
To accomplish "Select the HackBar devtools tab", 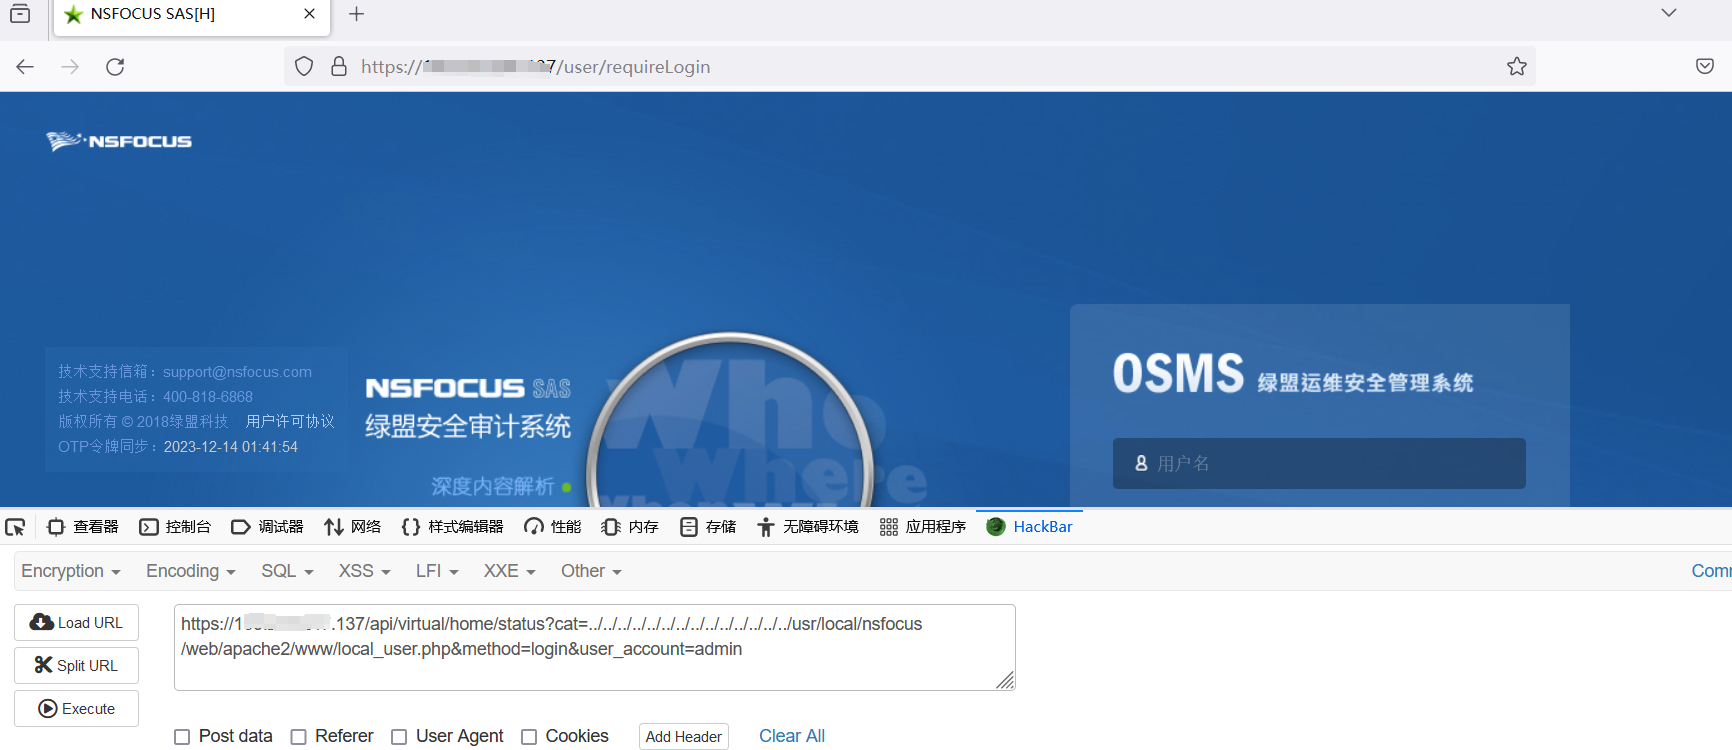I will tap(1029, 527).
